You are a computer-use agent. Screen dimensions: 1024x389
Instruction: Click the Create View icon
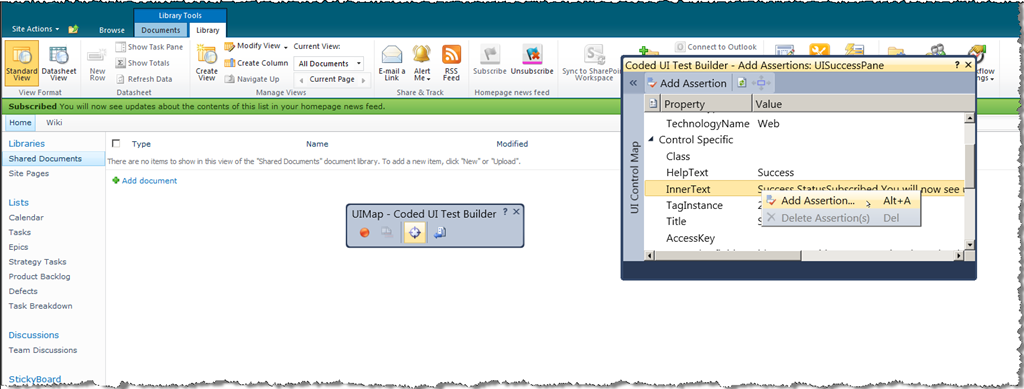click(x=206, y=64)
